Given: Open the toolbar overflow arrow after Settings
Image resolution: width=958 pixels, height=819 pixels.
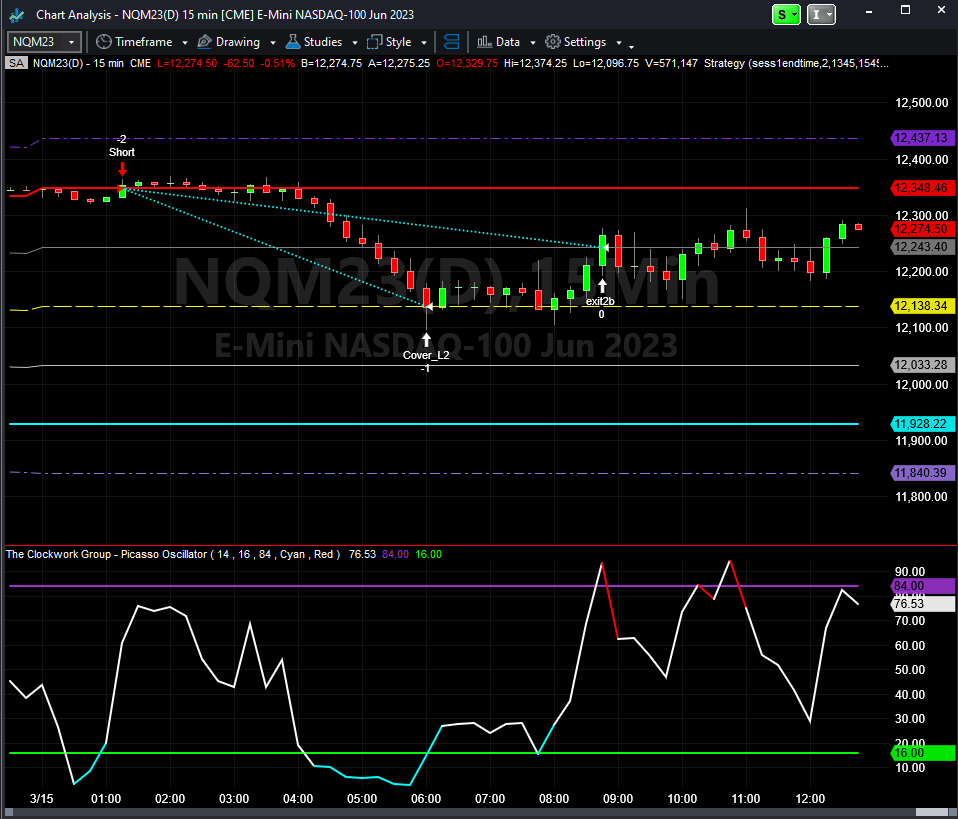Looking at the screenshot, I should pos(631,45).
